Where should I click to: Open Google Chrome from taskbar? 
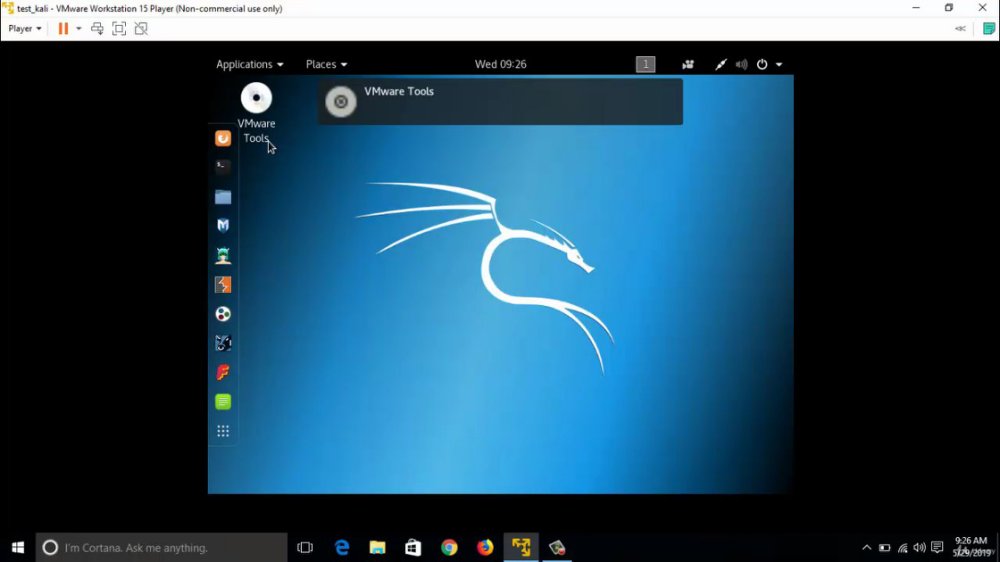click(449, 547)
